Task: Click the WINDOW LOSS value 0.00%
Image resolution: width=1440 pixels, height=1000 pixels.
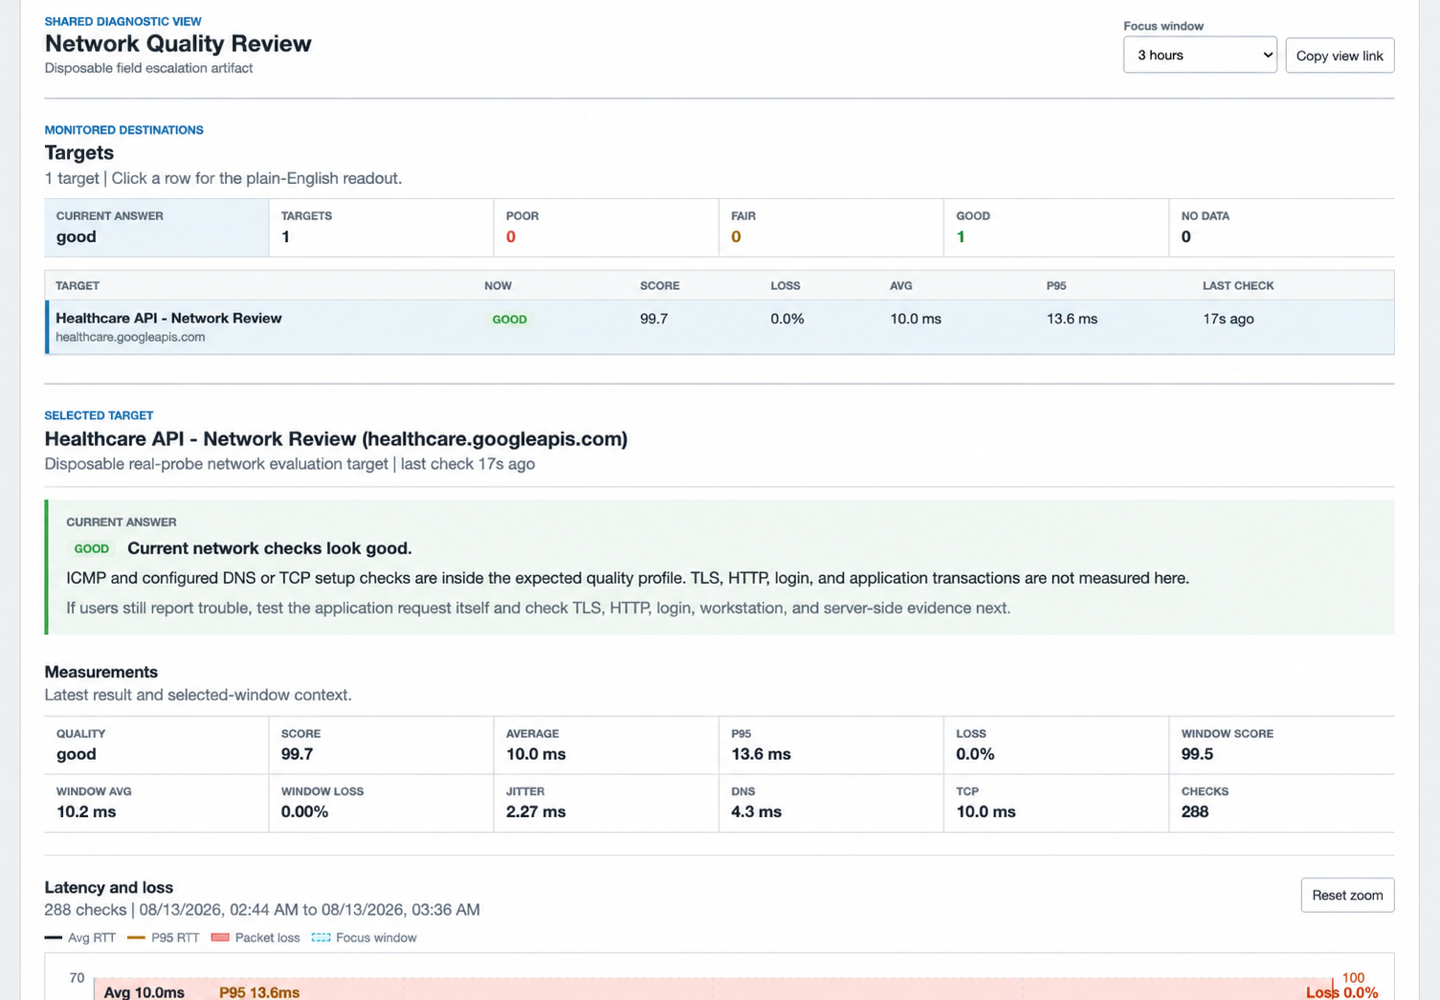Action: 304,812
